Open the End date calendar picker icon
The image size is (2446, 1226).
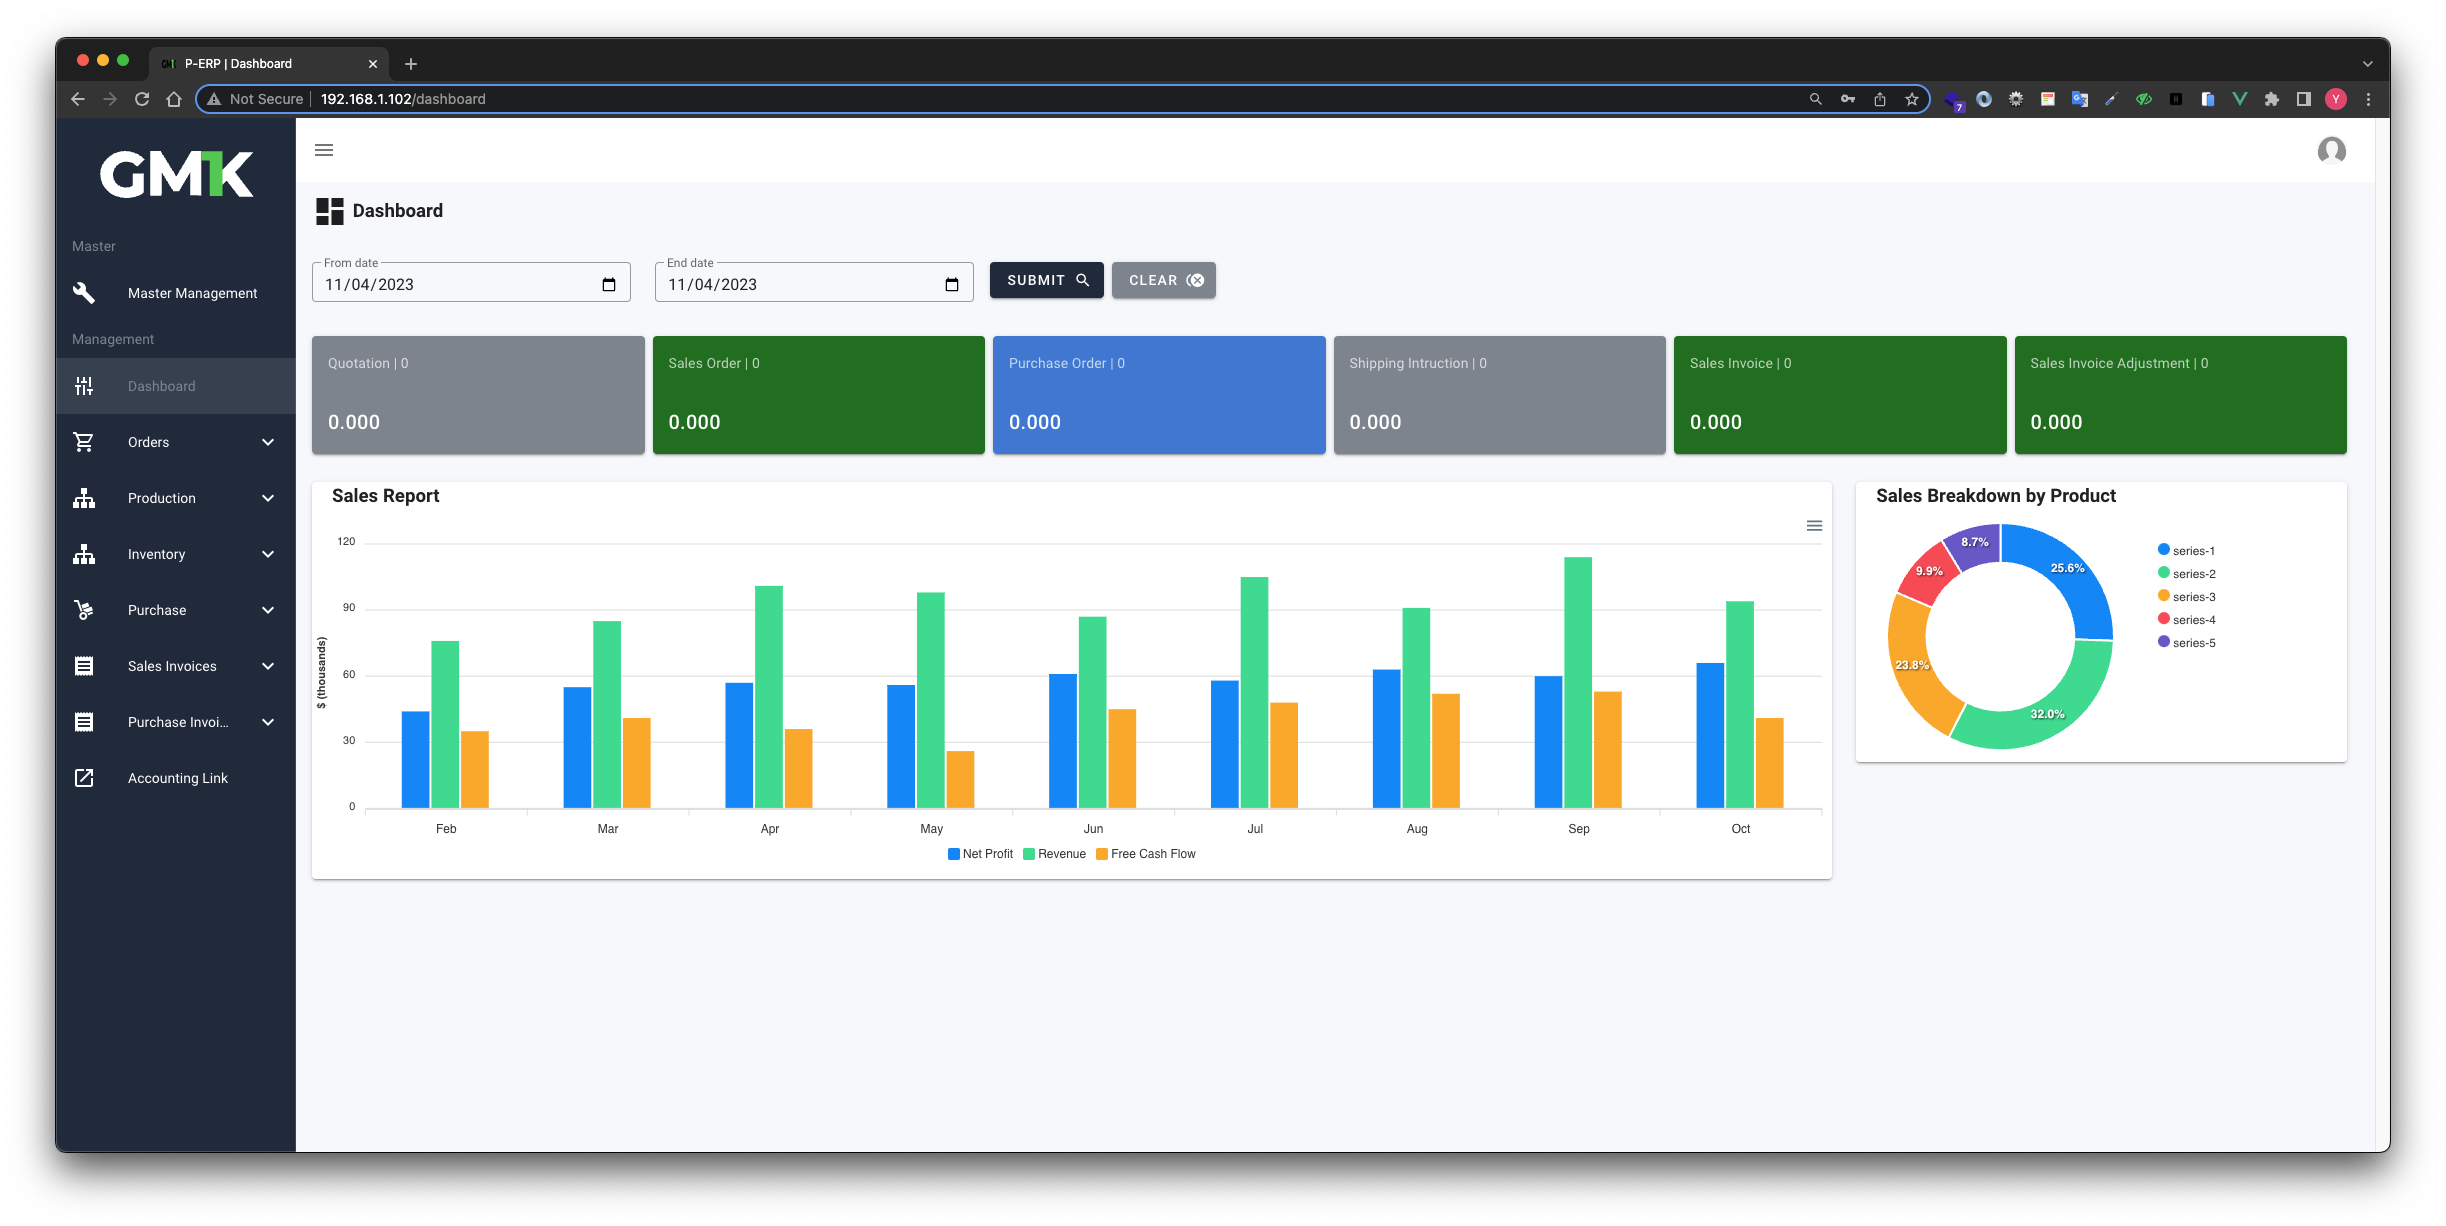coord(951,285)
